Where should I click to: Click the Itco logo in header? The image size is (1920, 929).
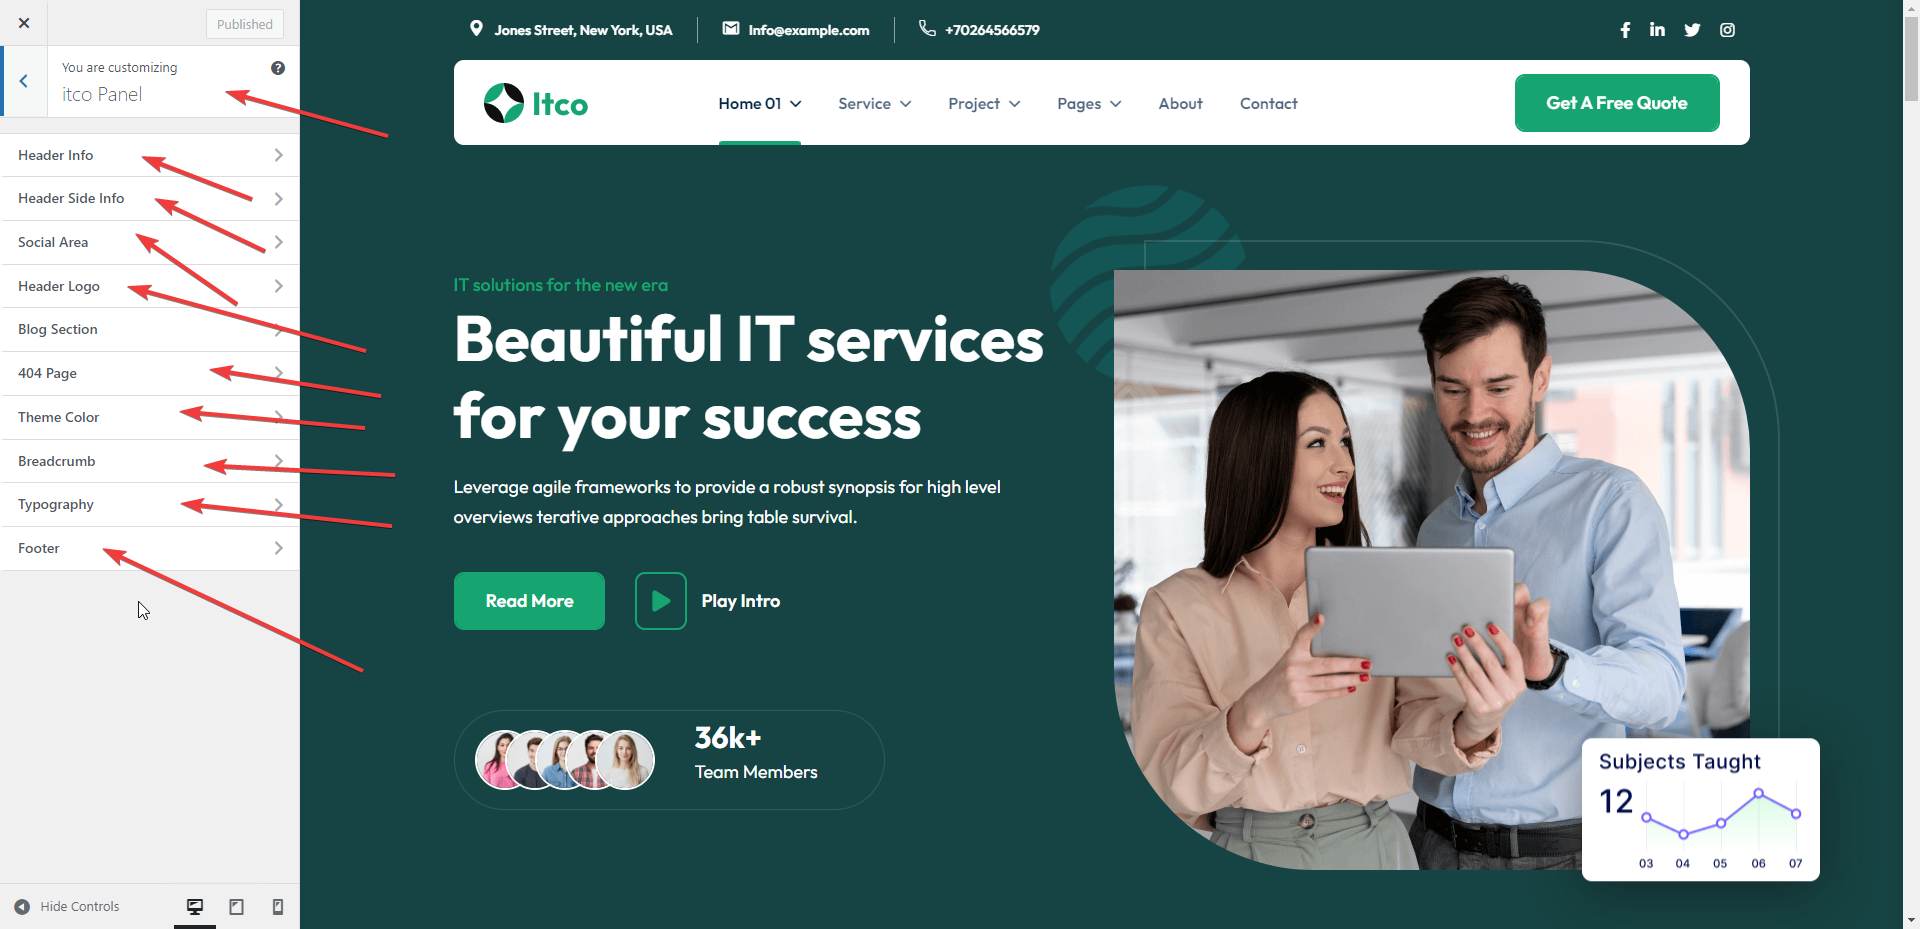(536, 103)
